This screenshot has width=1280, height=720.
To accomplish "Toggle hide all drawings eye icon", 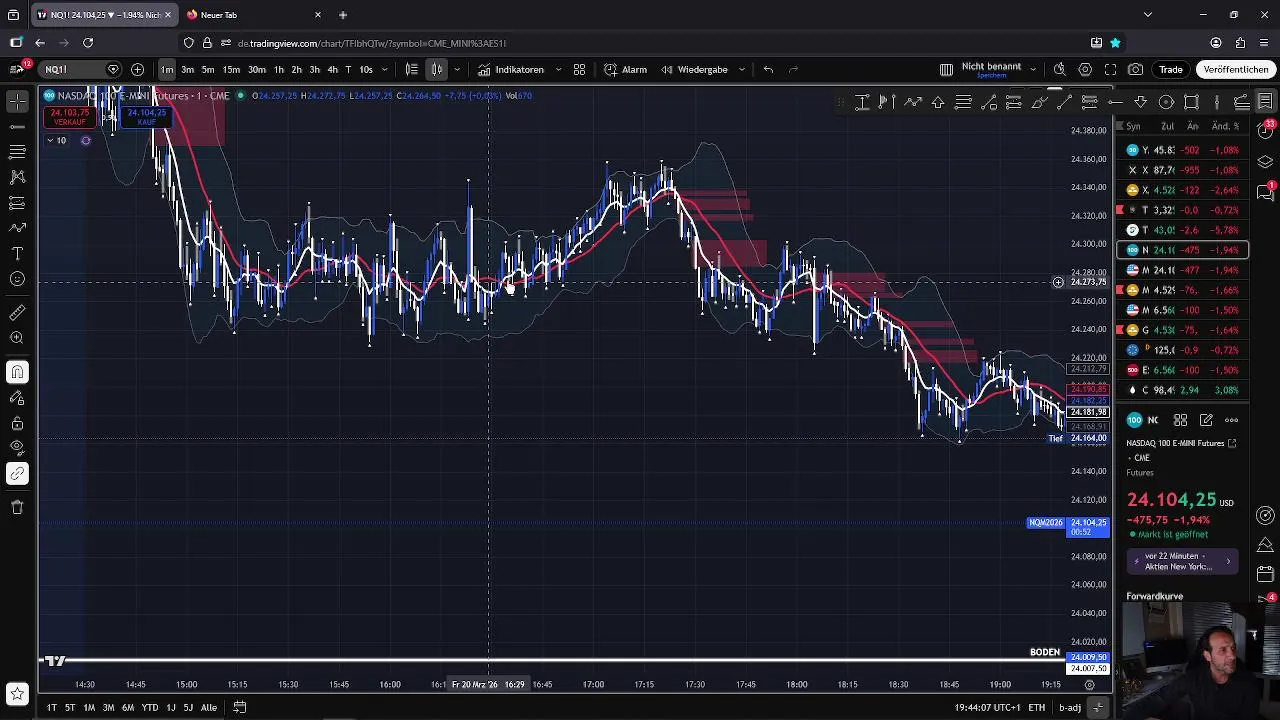I will (17, 447).
